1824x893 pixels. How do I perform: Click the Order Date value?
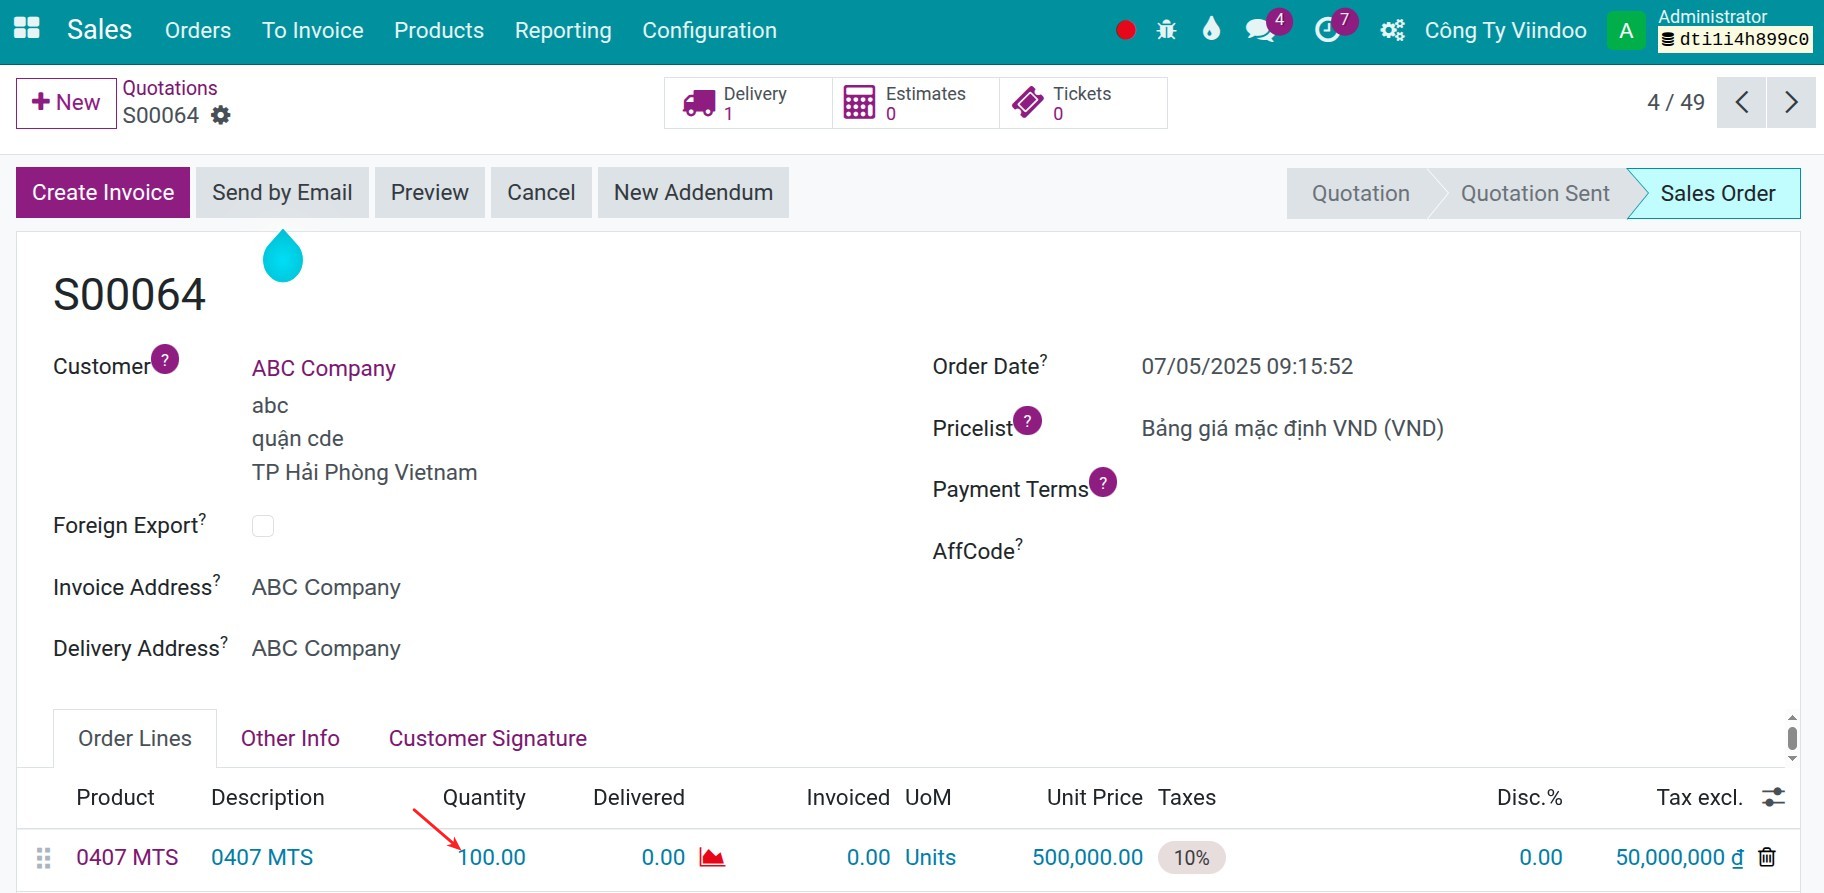(1247, 366)
